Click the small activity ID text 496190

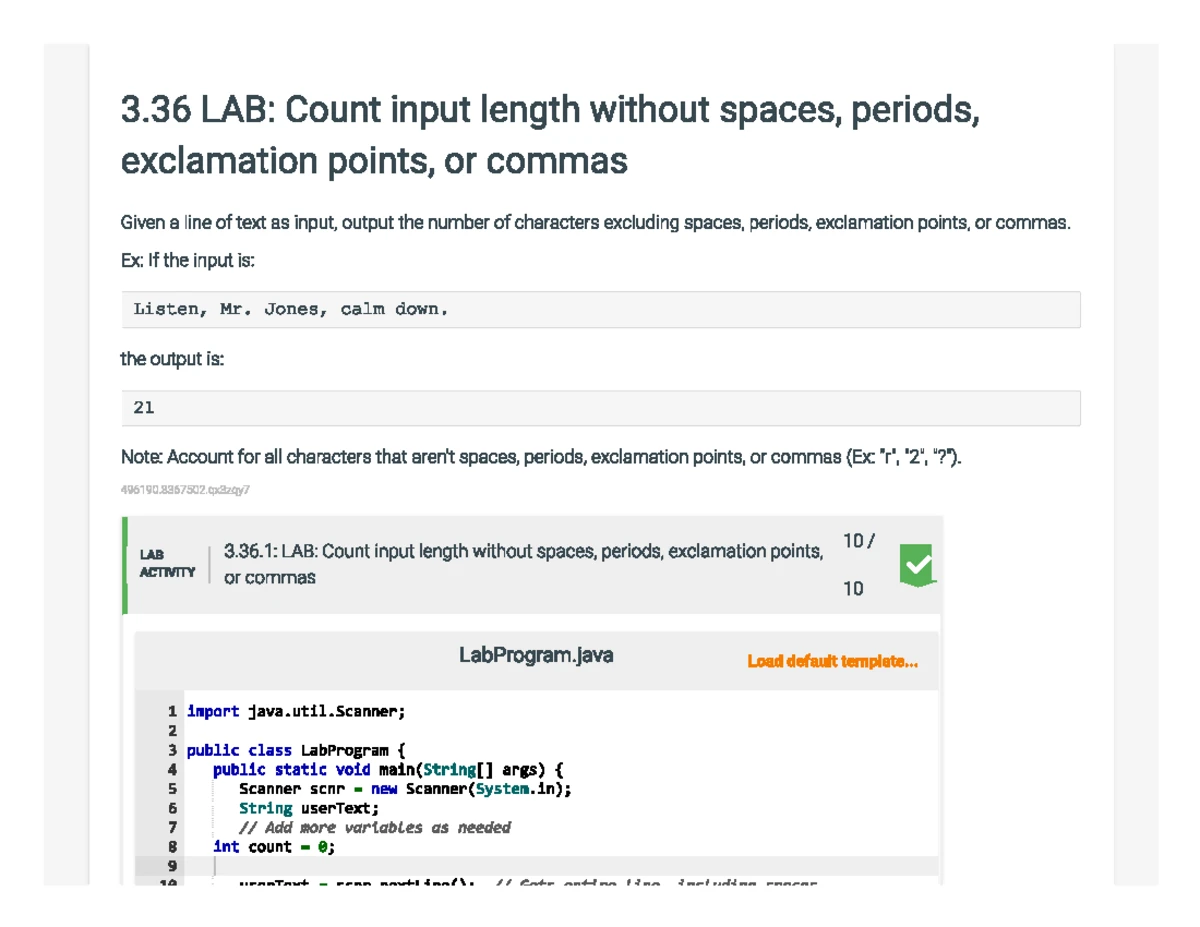185,490
